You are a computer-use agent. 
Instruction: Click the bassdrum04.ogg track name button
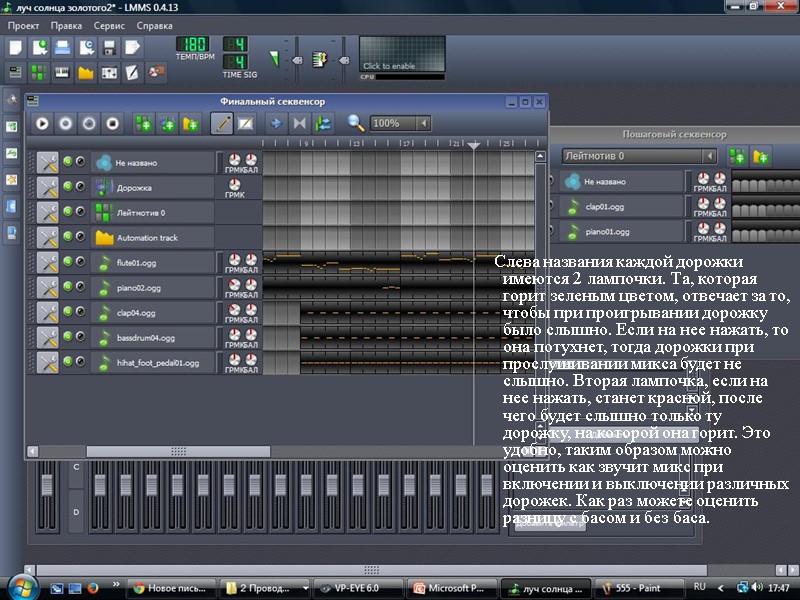point(153,338)
